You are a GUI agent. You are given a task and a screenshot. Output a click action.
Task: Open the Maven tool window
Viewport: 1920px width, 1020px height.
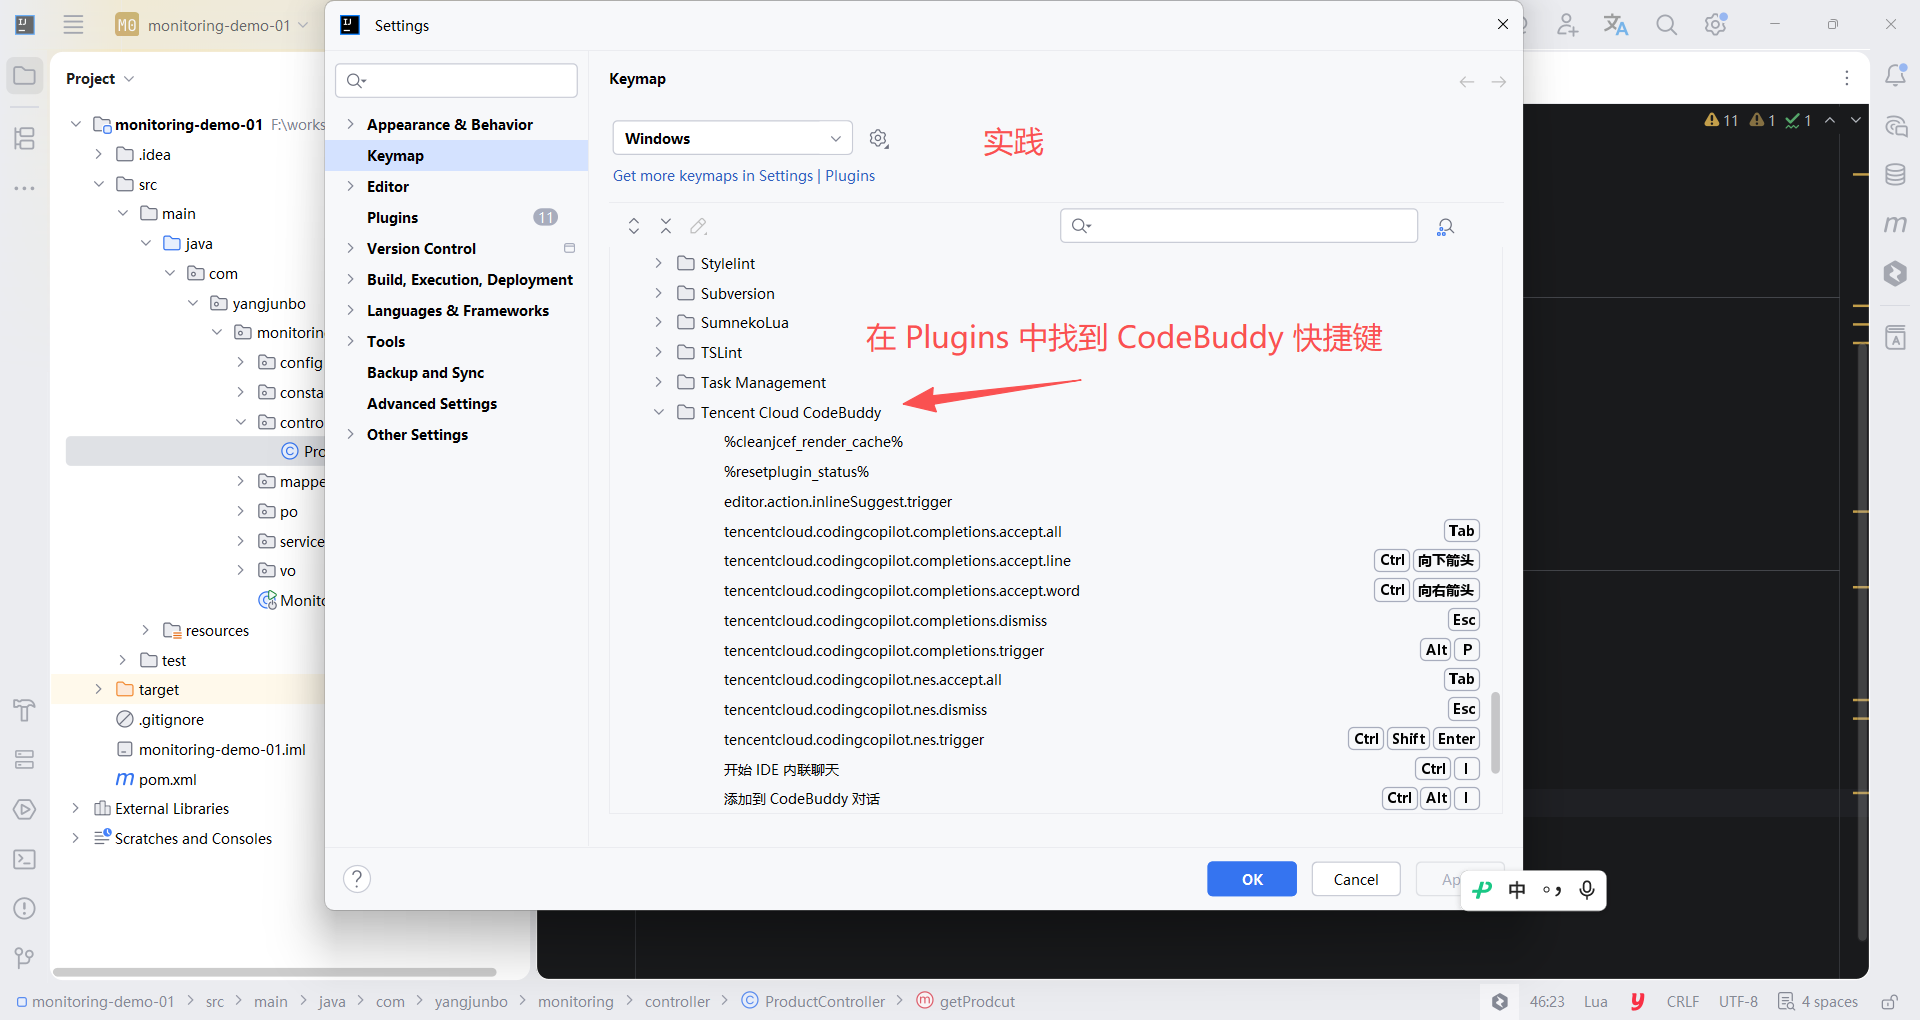(1895, 224)
